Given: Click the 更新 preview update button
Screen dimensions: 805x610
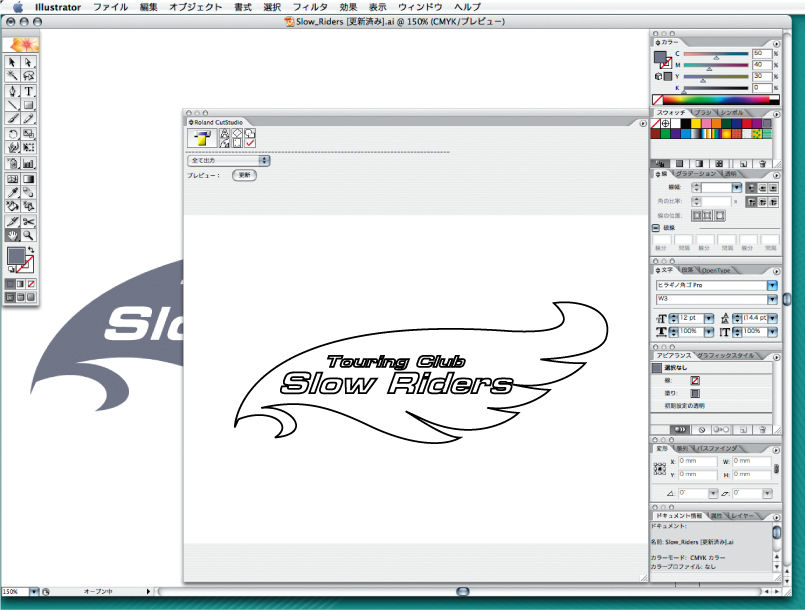Looking at the screenshot, I should pyautogui.click(x=243, y=175).
